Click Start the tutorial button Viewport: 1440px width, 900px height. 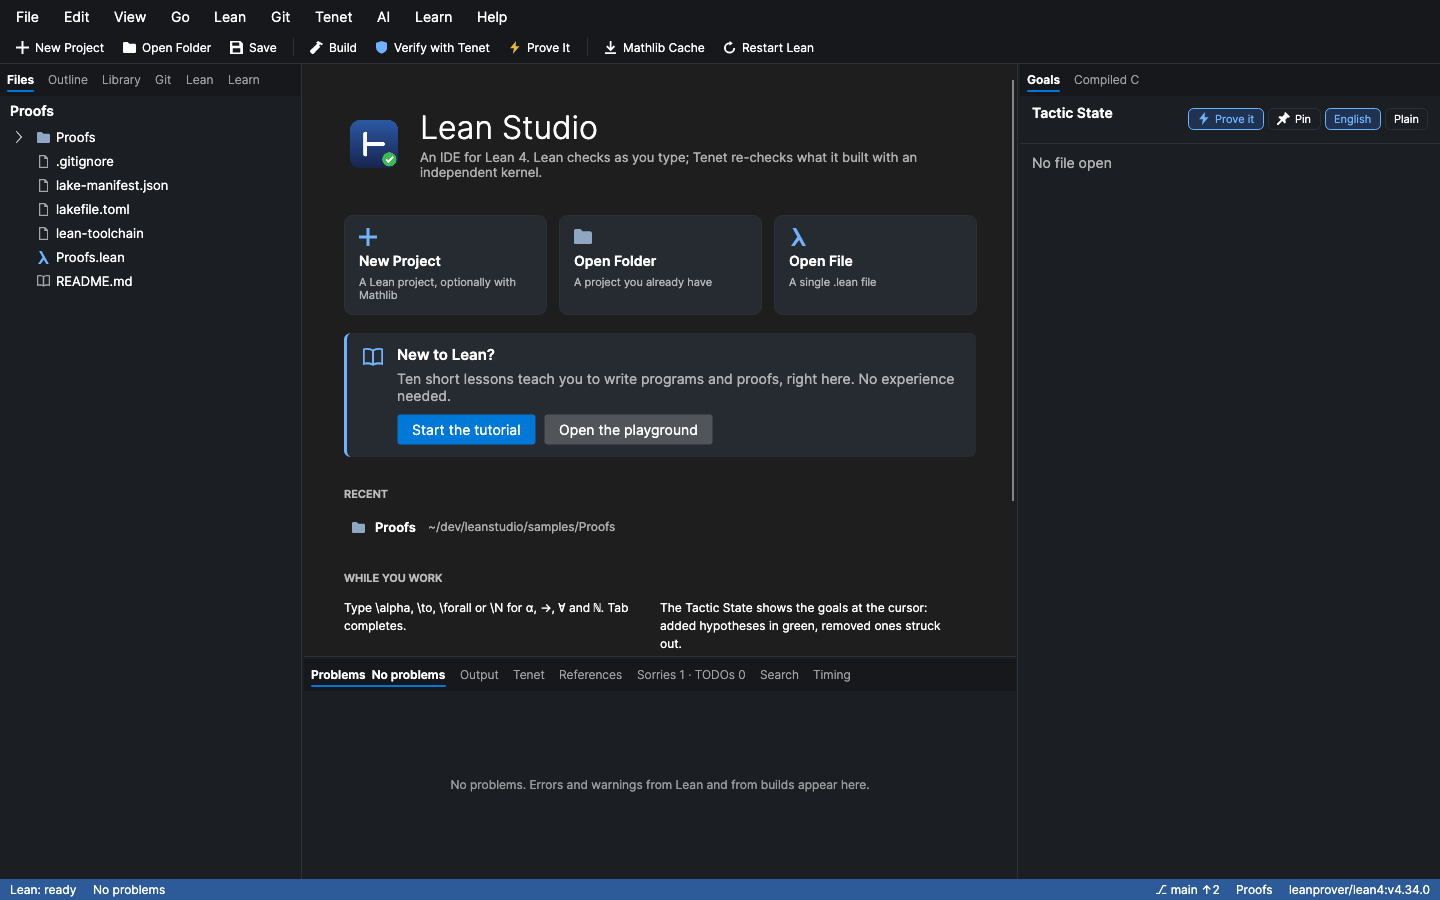(466, 430)
